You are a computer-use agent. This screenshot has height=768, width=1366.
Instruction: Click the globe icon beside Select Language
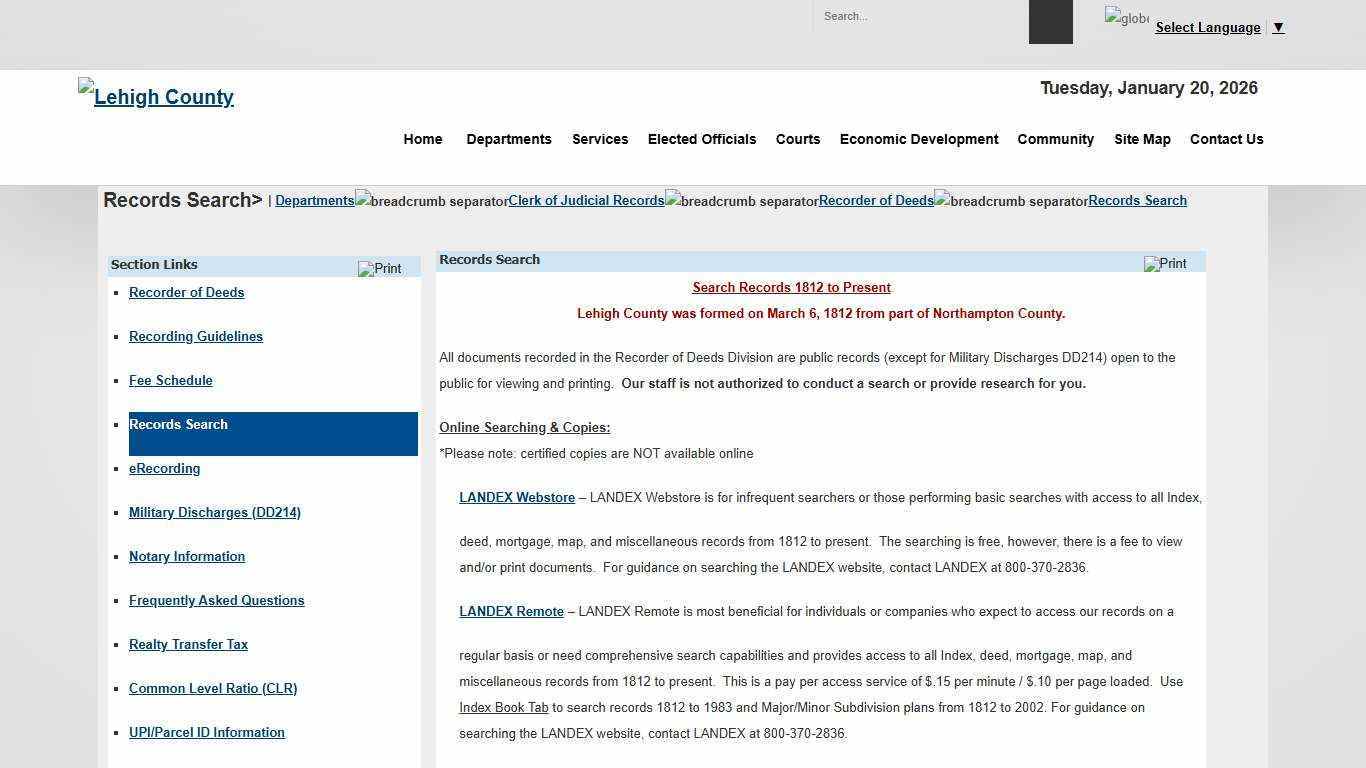(1126, 18)
